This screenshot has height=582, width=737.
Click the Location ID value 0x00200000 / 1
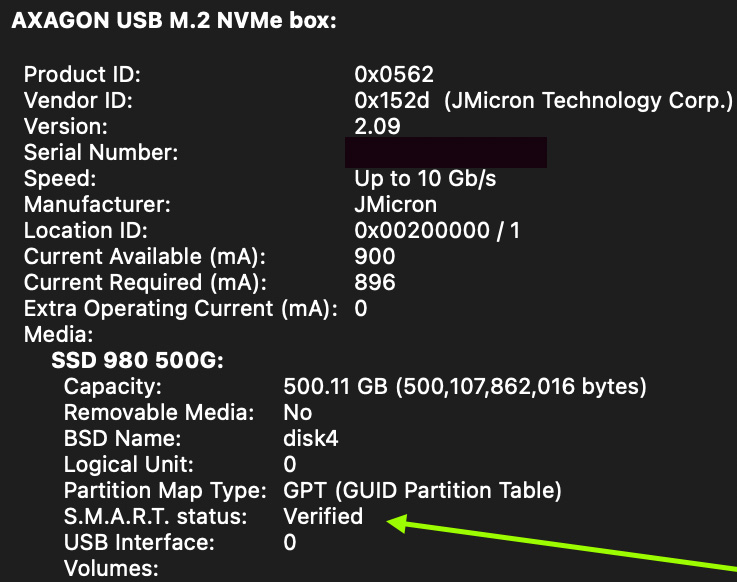pyautogui.click(x=437, y=231)
